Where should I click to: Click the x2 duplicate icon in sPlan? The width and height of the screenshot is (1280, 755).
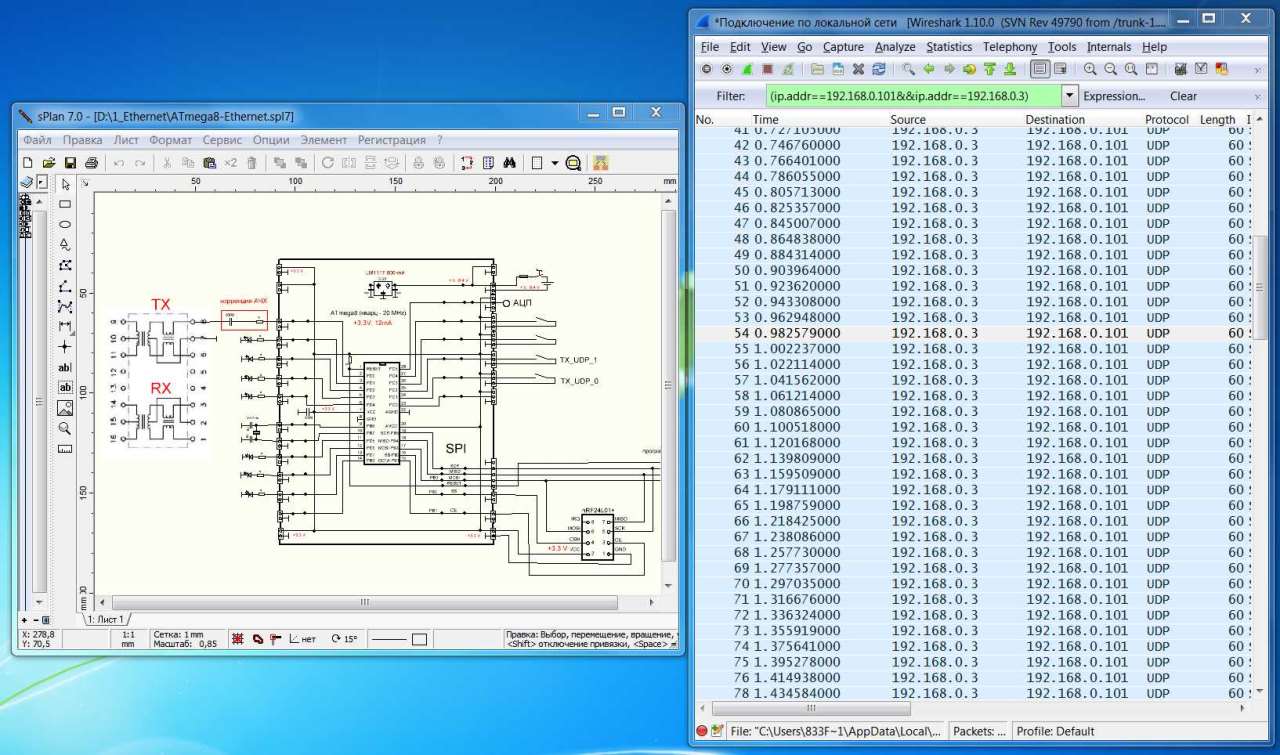[x=230, y=162]
